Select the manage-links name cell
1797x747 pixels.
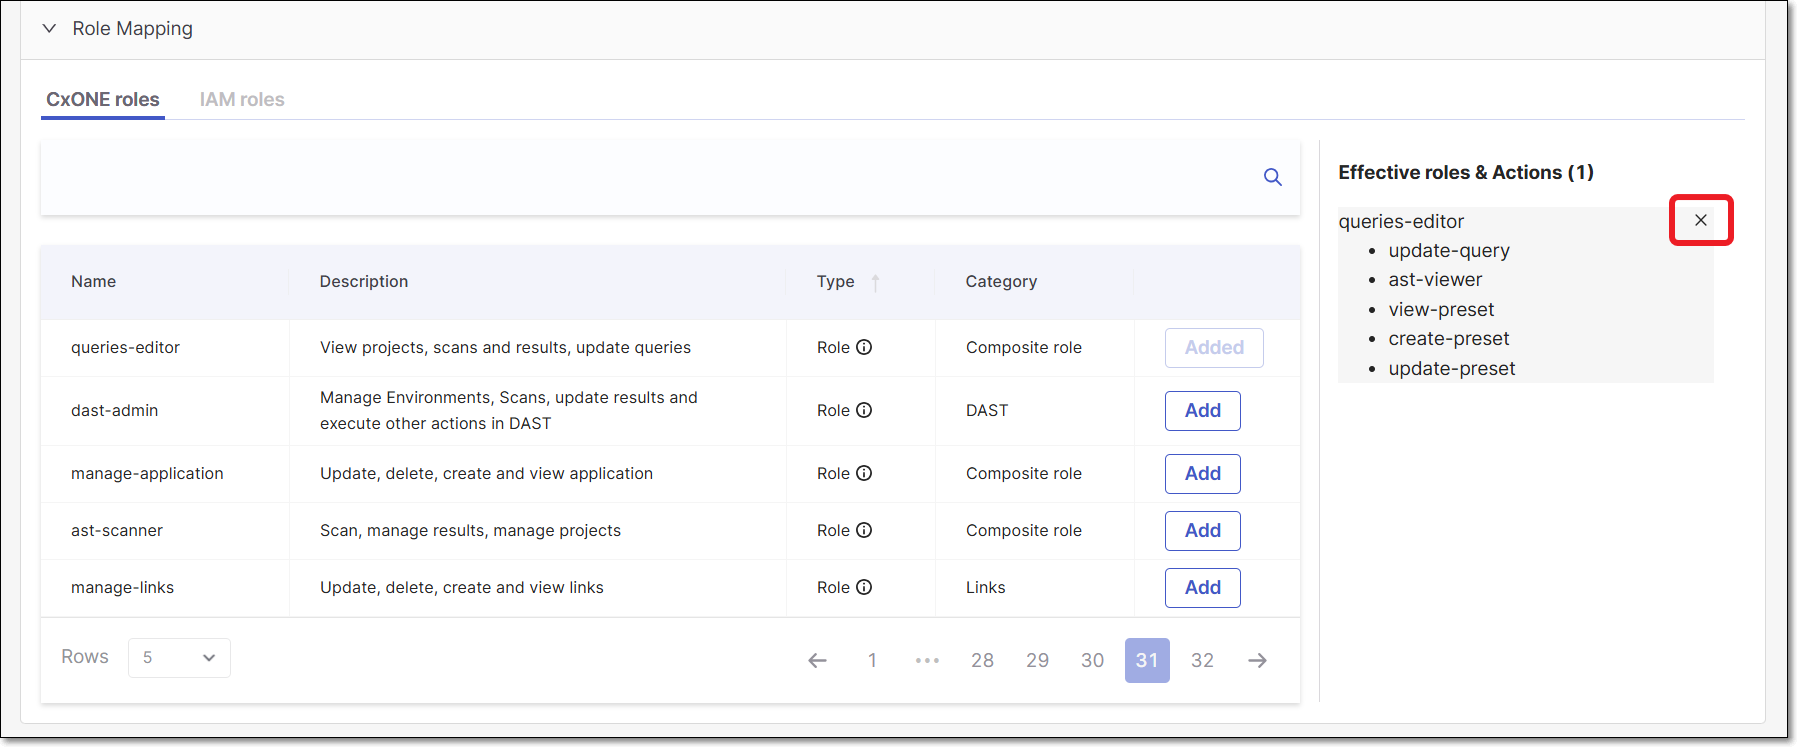(x=122, y=587)
